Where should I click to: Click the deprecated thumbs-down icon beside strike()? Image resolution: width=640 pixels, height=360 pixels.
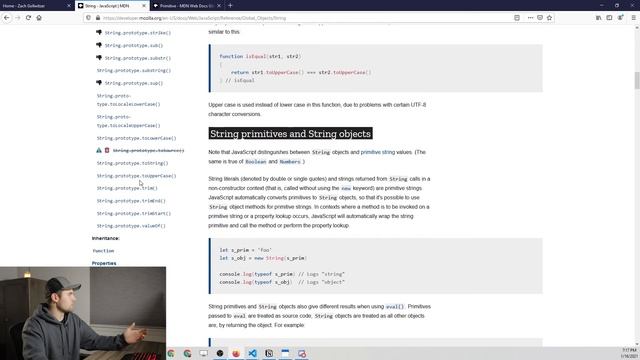[x=99, y=32]
